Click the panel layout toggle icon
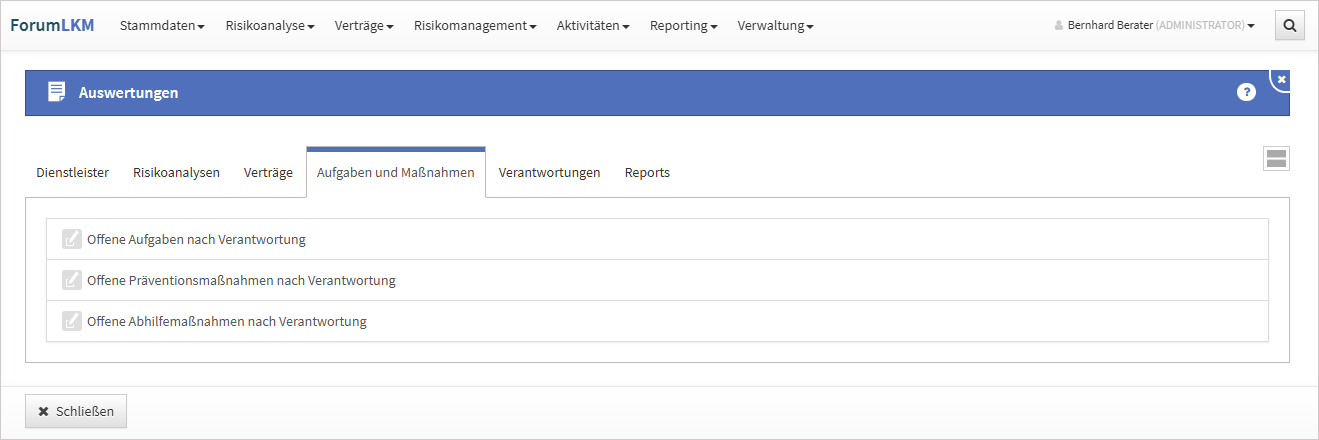This screenshot has height=440, width=1319. pyautogui.click(x=1276, y=158)
